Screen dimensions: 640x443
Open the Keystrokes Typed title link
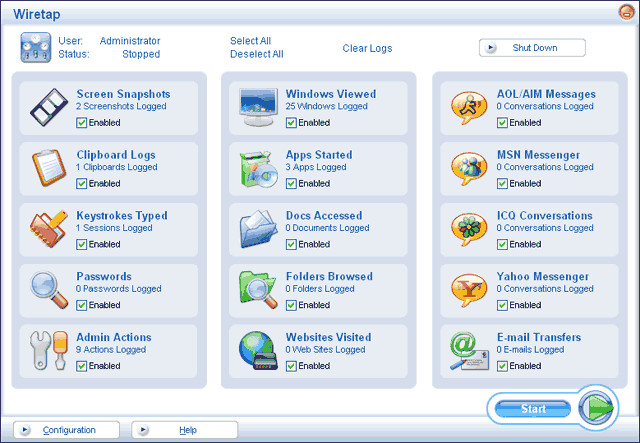(x=122, y=216)
